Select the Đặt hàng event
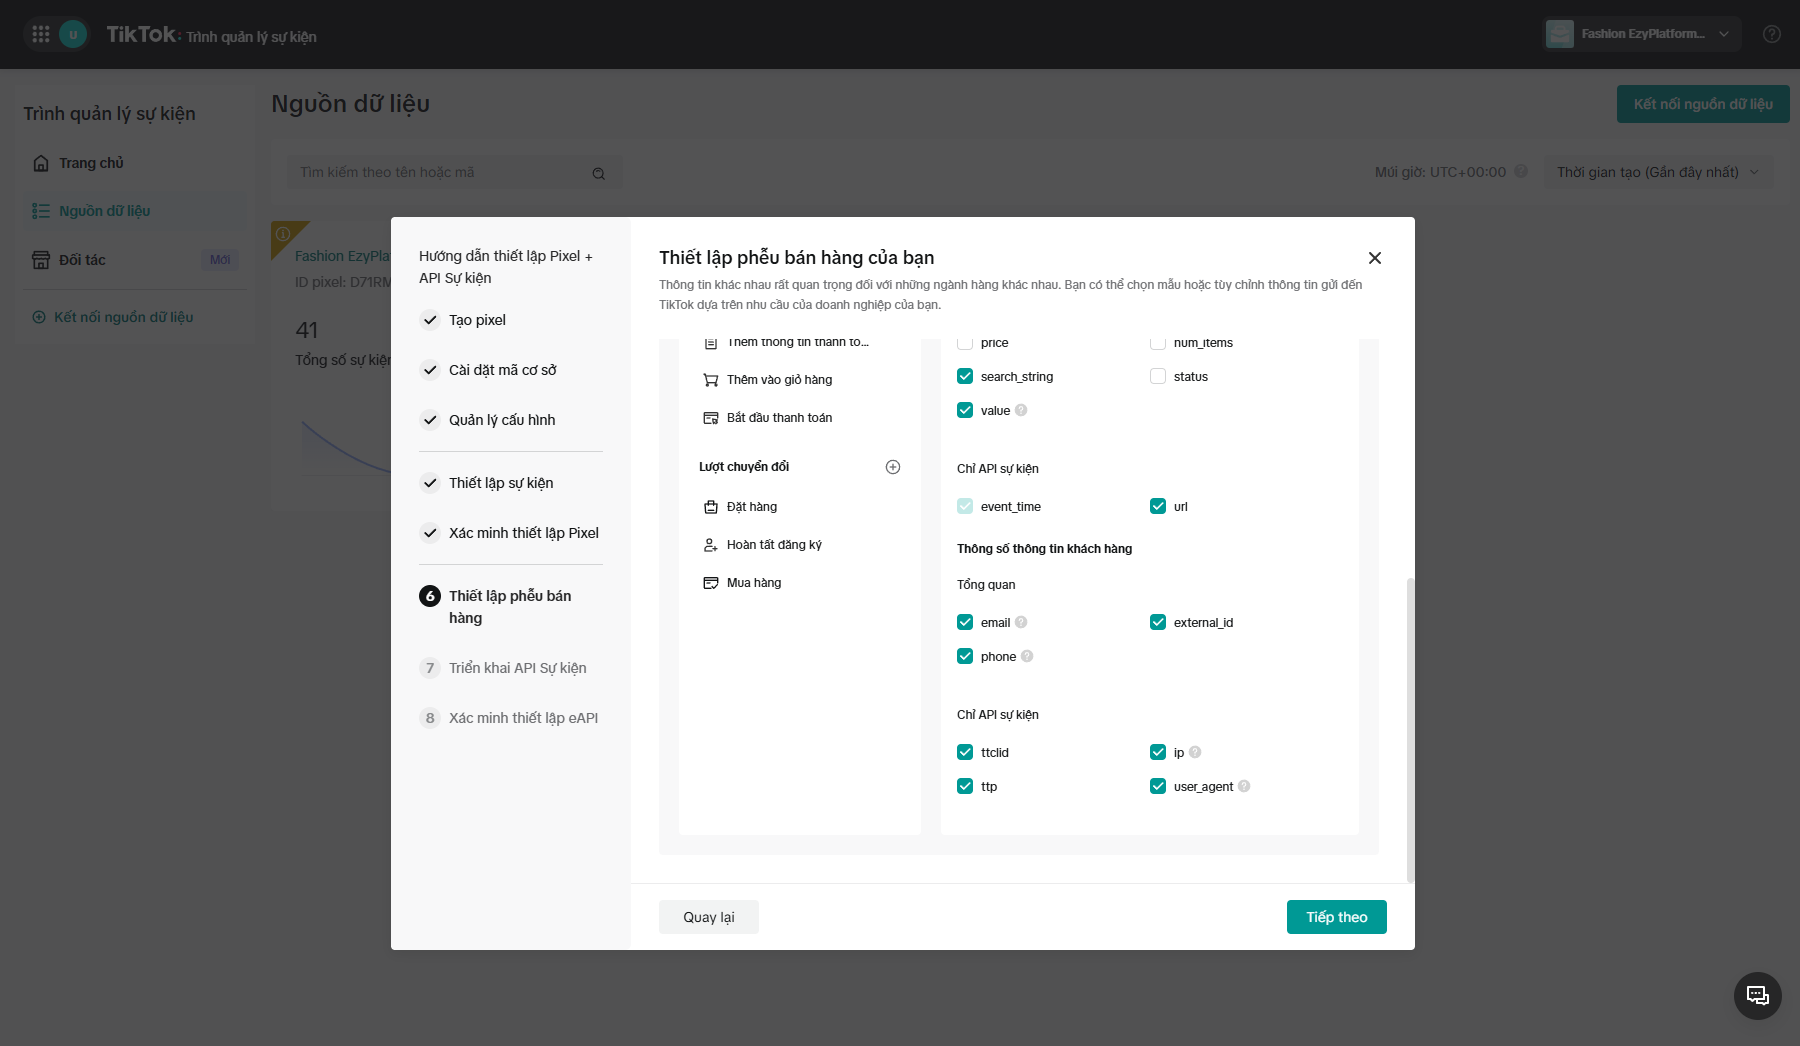The image size is (1800, 1046). coord(751,507)
